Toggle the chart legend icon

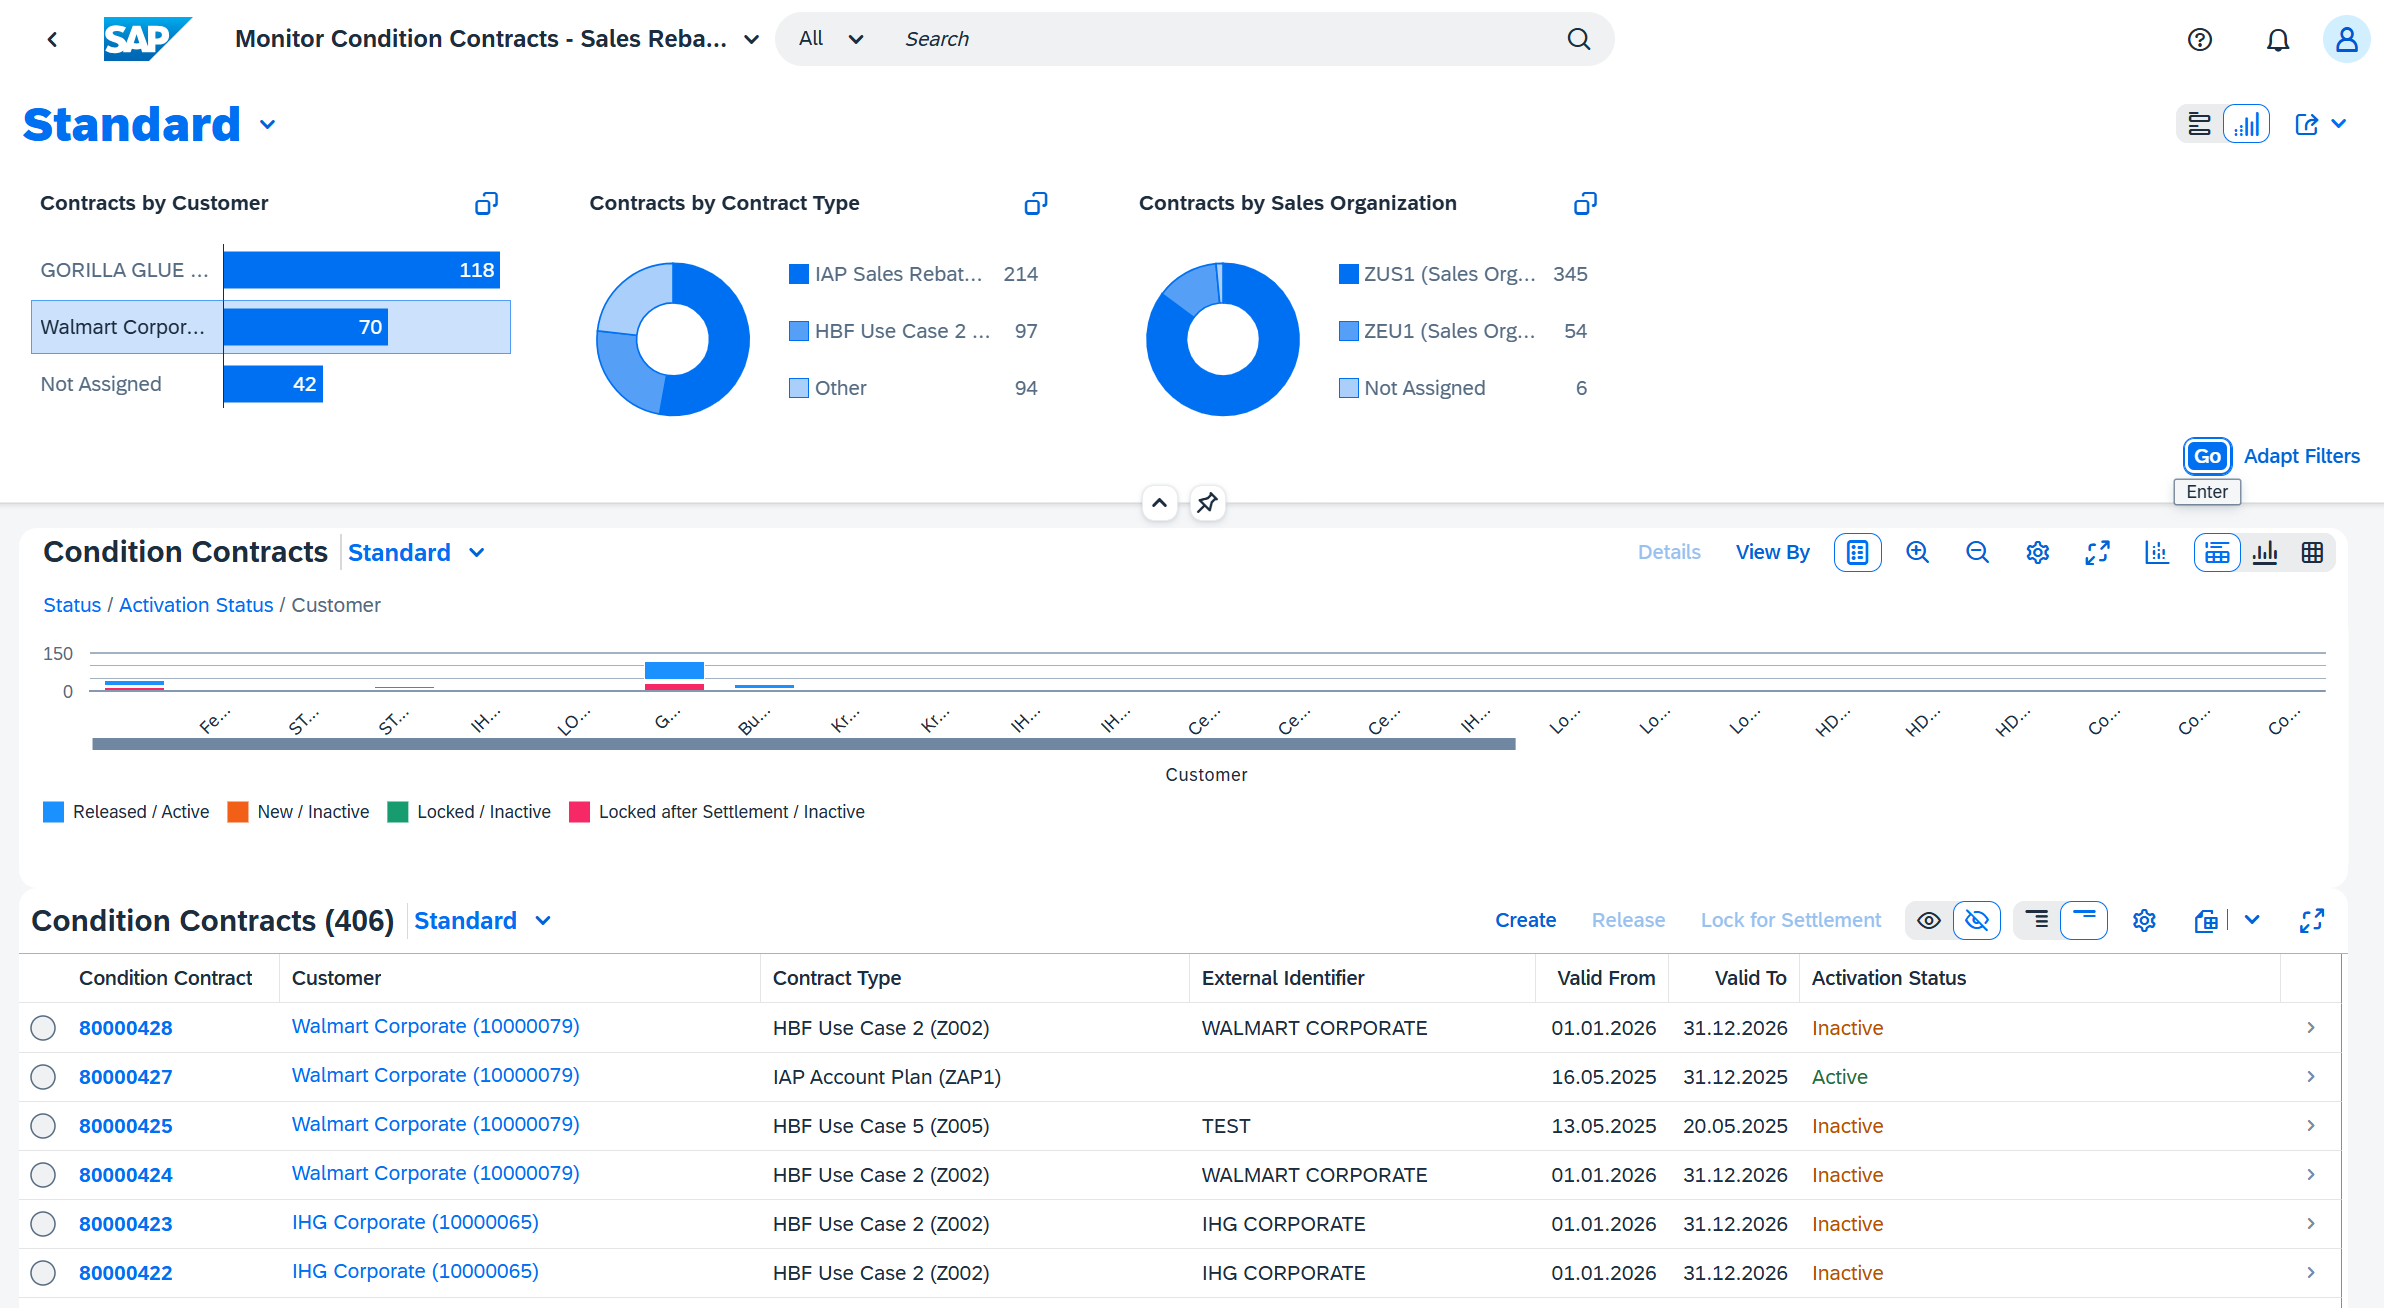point(1857,553)
